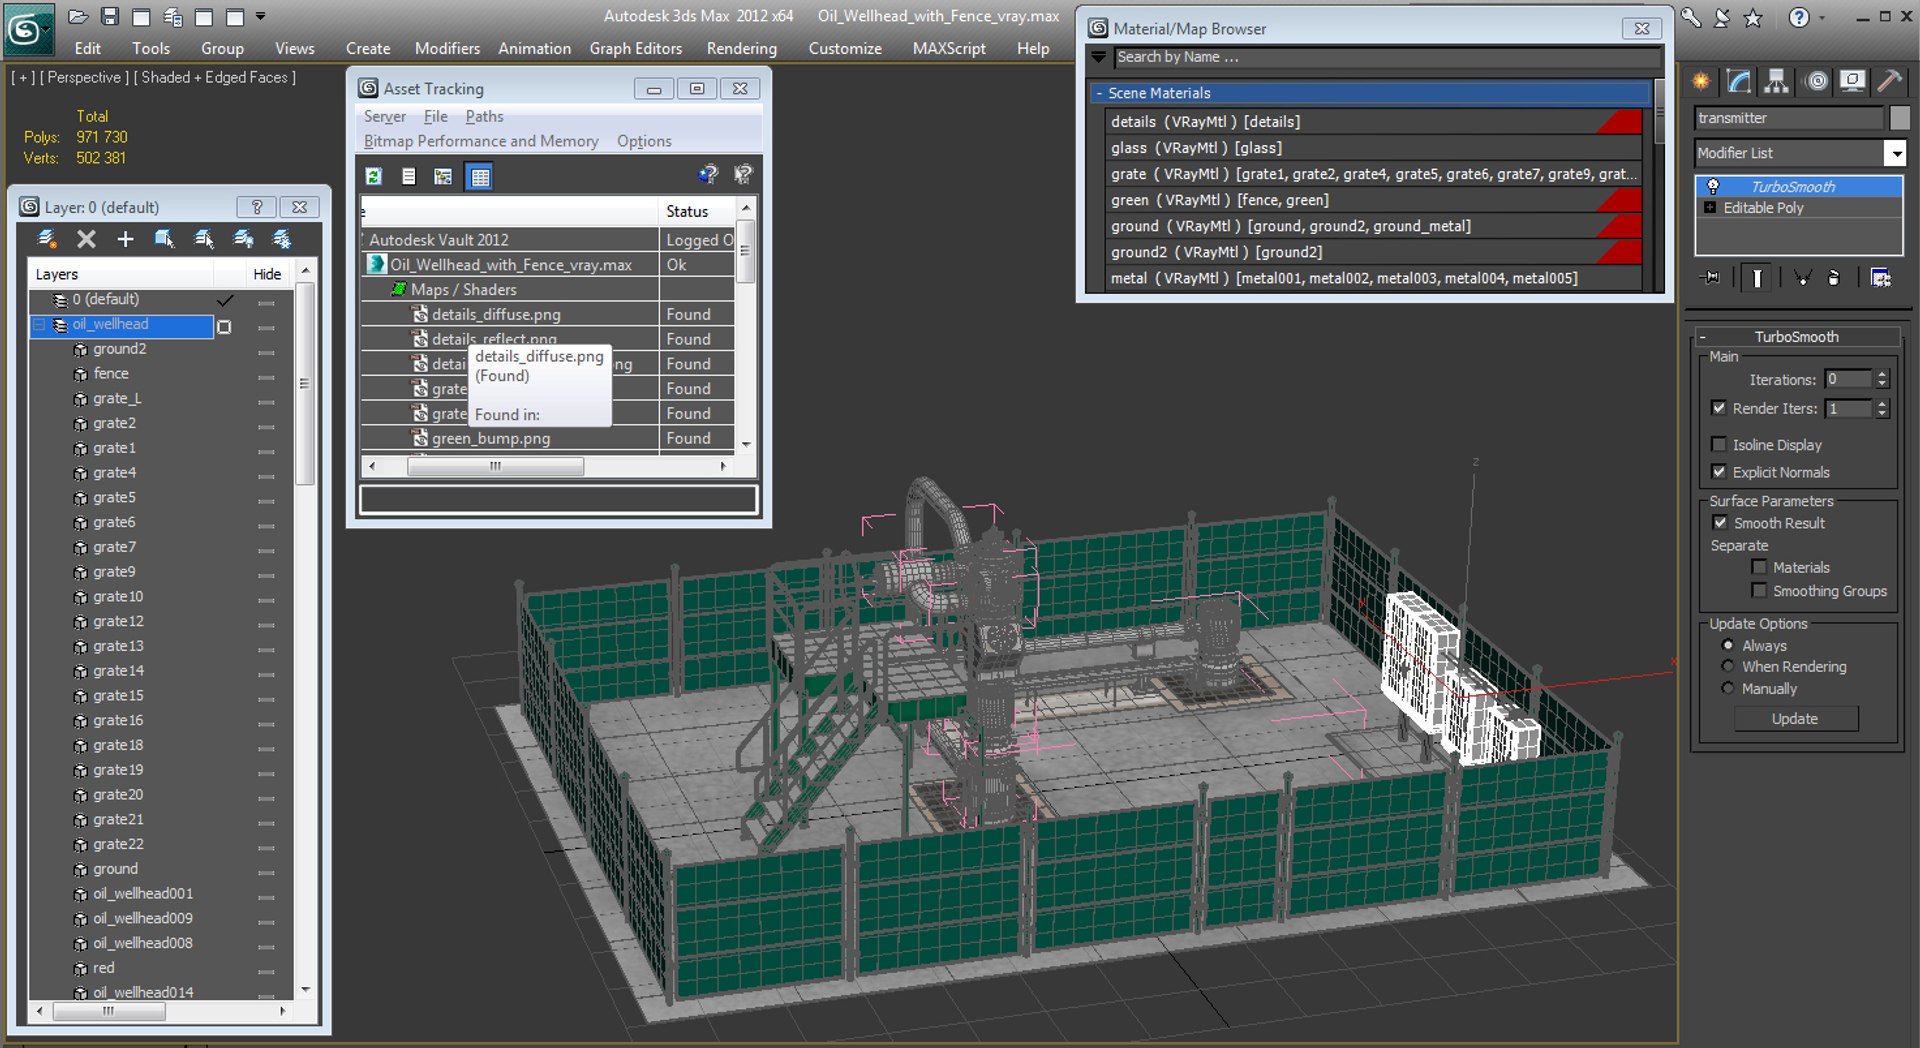Open the MAXScript menu
The image size is (1920, 1048).
[x=949, y=48]
